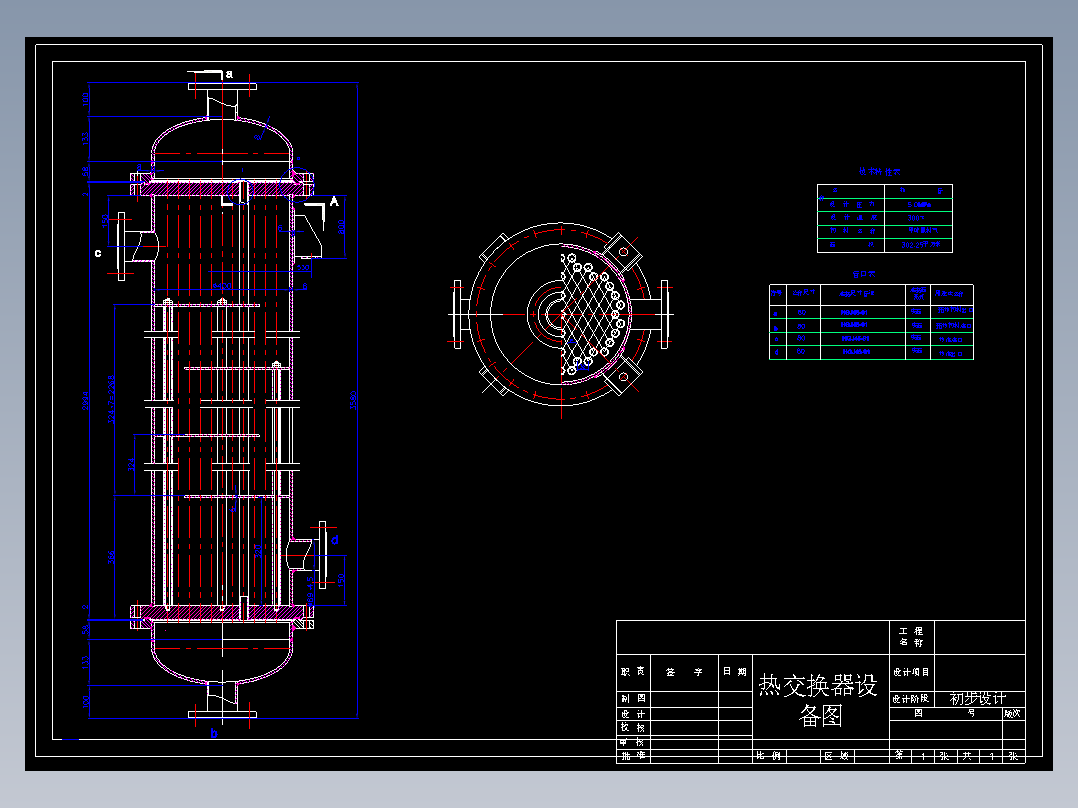Click the 300℃ design temperature value

(x=915, y=218)
